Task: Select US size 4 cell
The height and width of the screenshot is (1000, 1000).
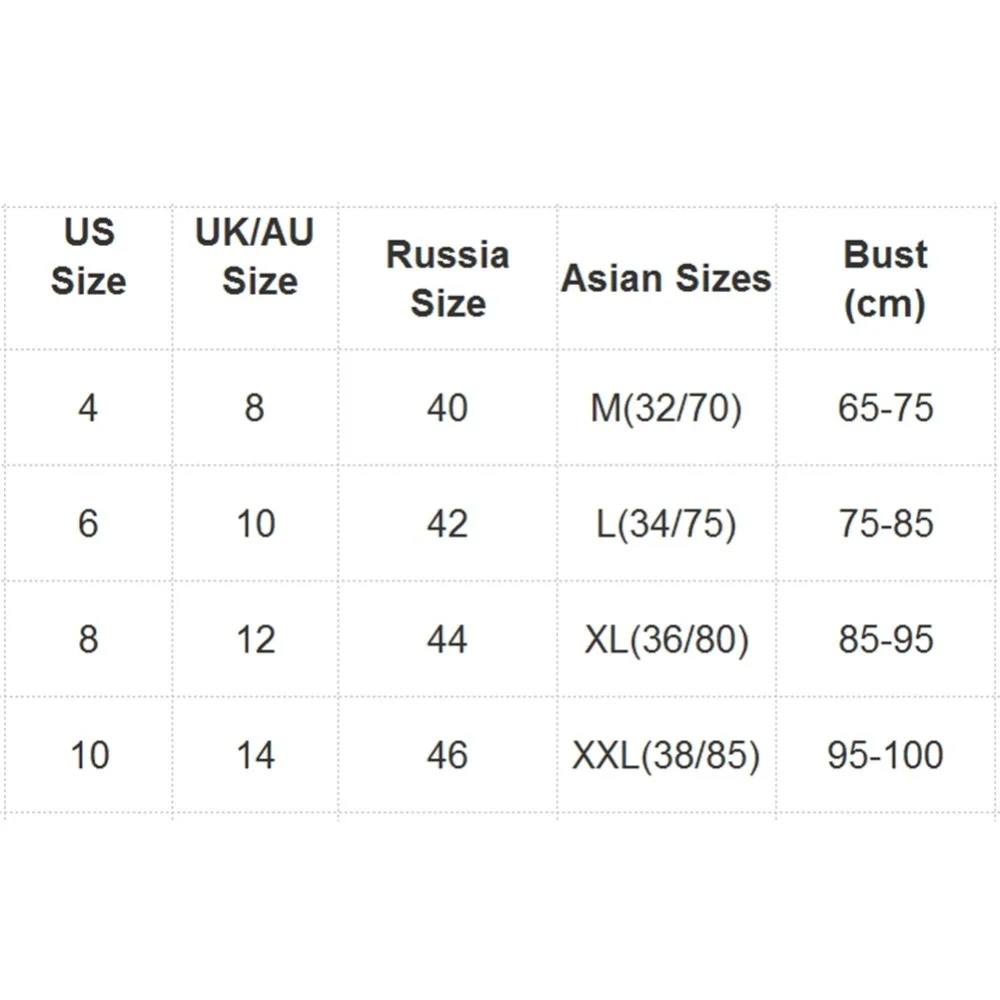Action: [x=89, y=408]
